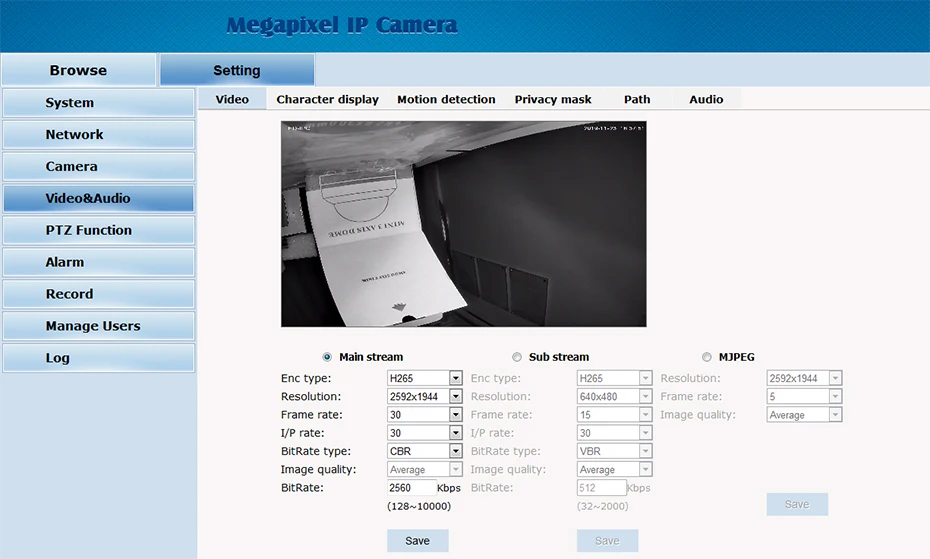Click the MJPEG Save button

(x=797, y=504)
